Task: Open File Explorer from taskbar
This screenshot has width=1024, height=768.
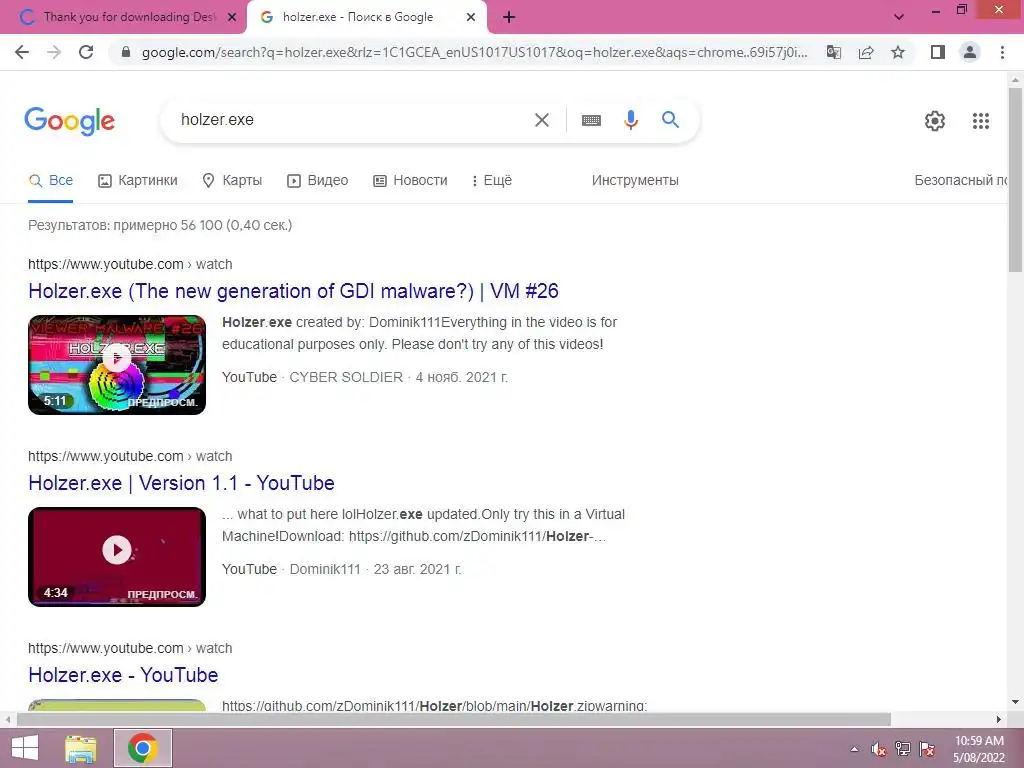Action: [81, 748]
